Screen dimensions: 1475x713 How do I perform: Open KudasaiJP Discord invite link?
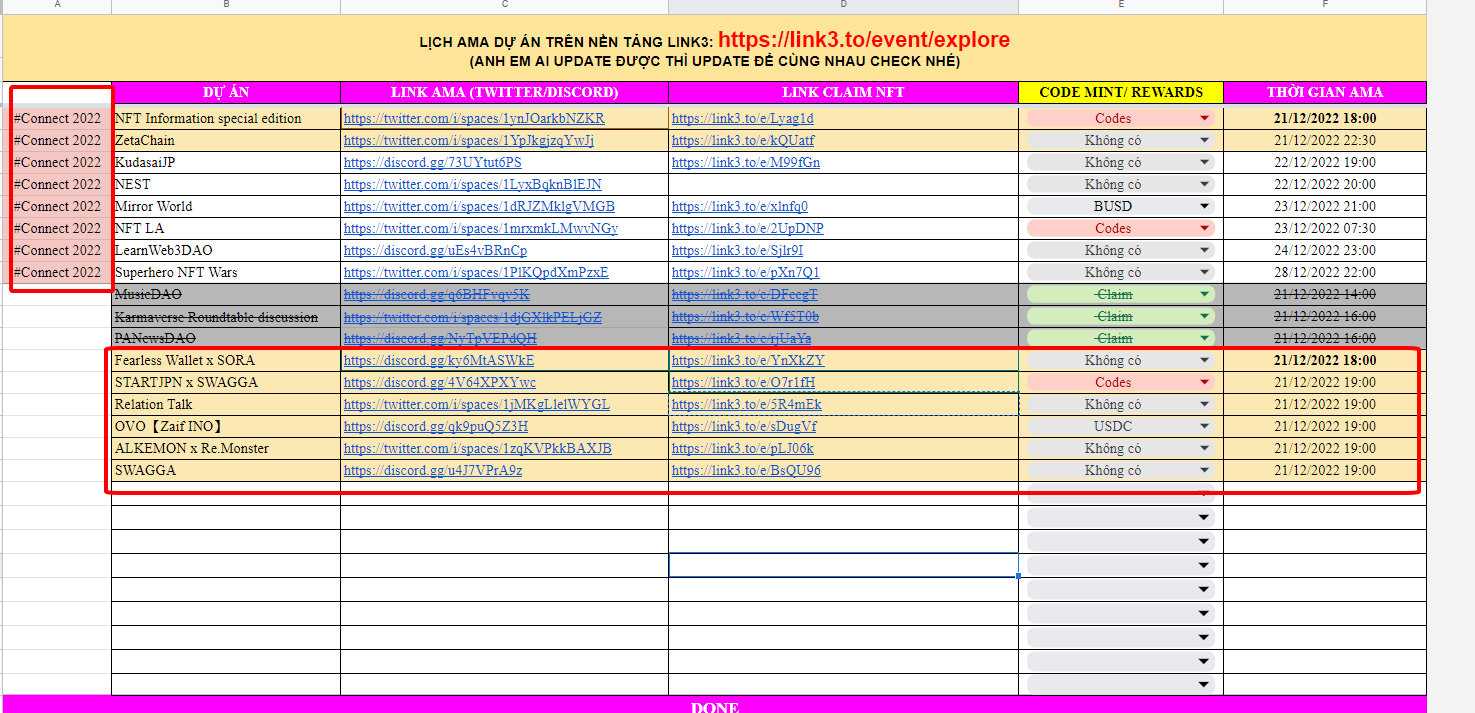(x=433, y=162)
